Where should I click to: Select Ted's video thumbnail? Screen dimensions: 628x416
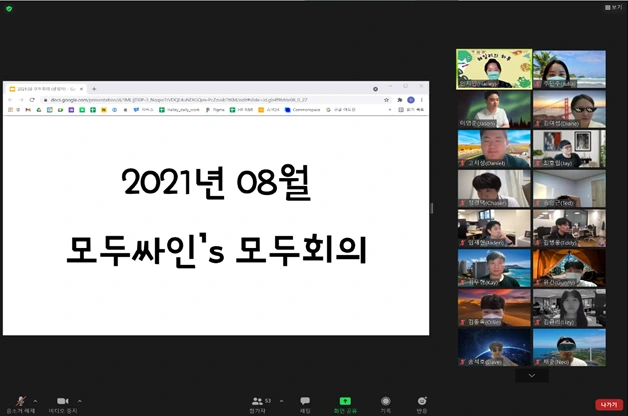[x=569, y=188]
